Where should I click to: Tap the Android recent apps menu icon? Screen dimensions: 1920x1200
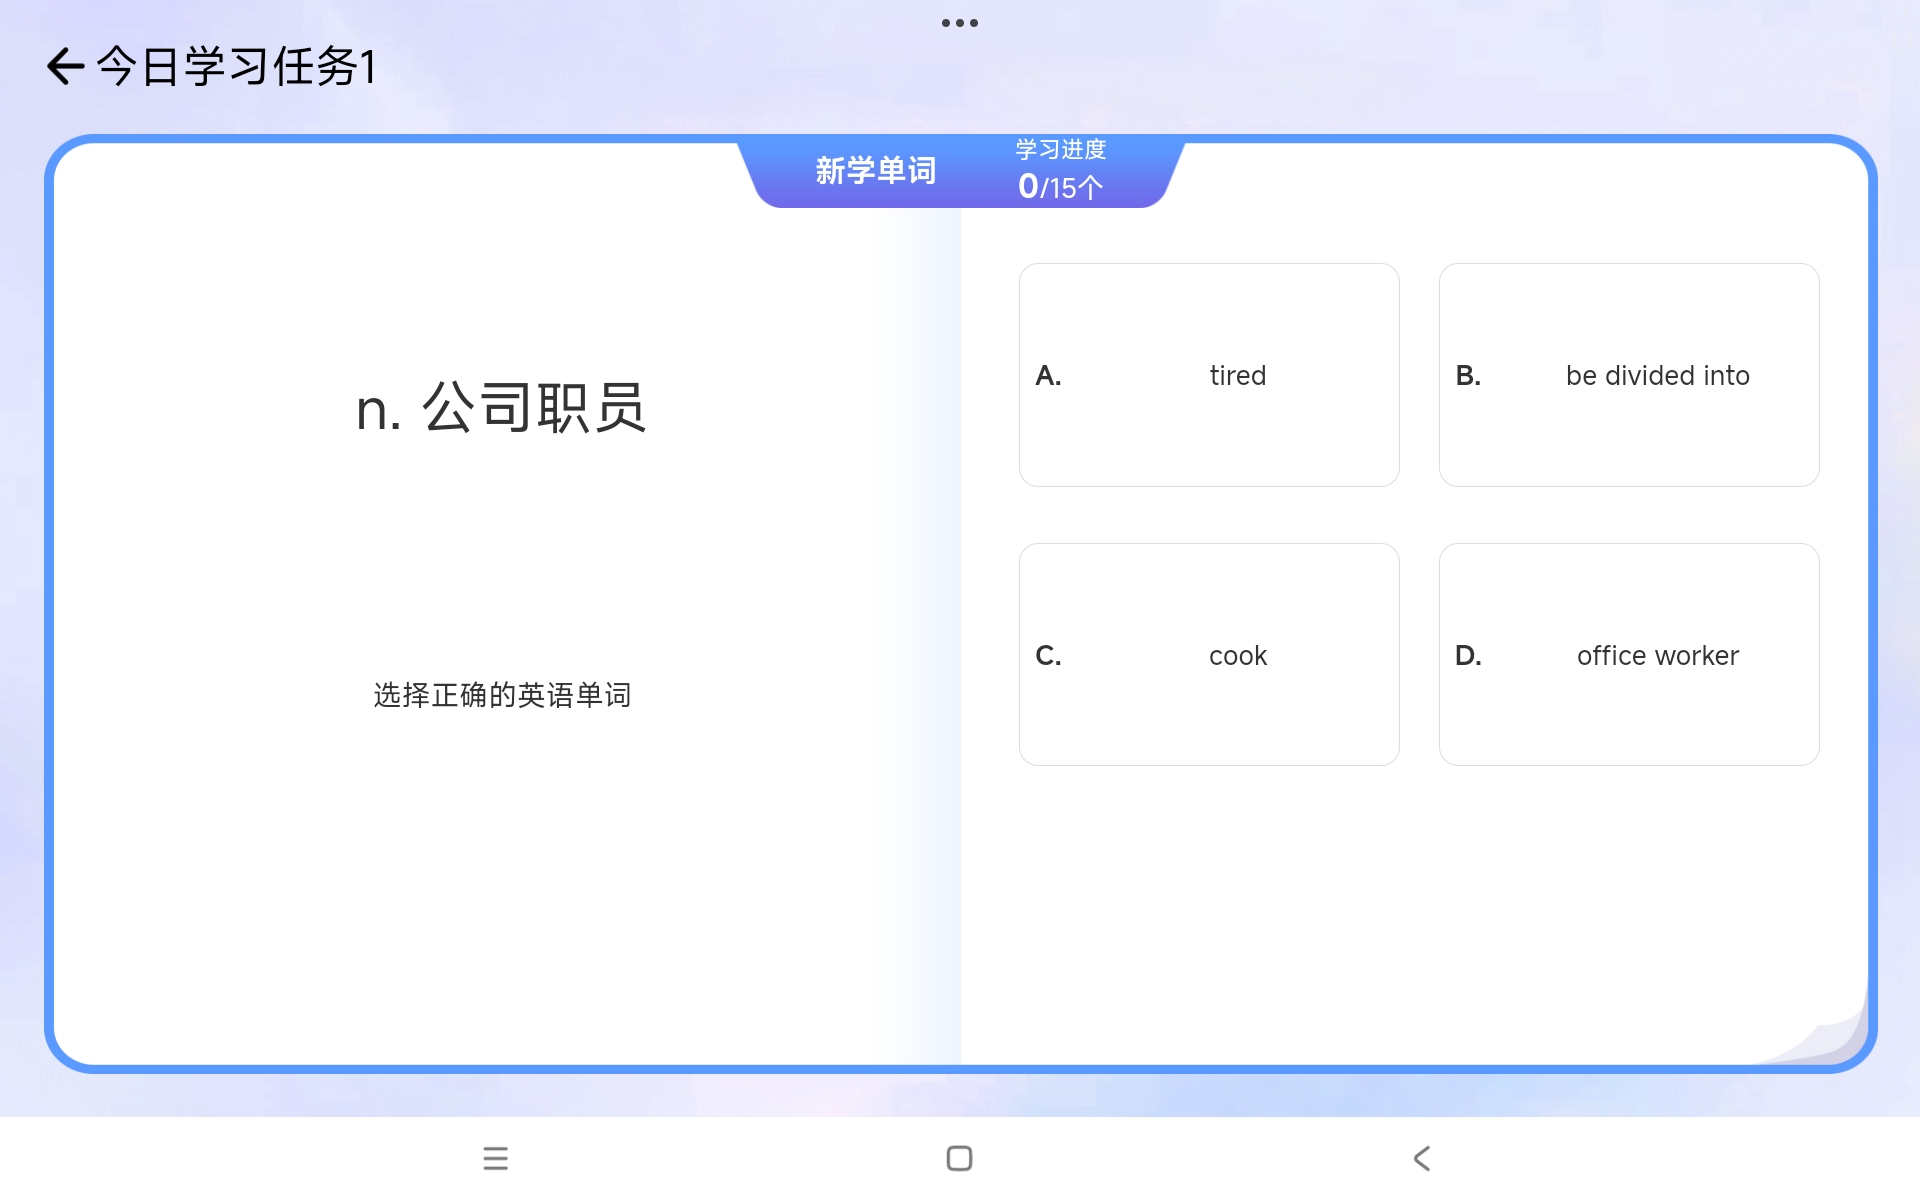click(495, 1158)
